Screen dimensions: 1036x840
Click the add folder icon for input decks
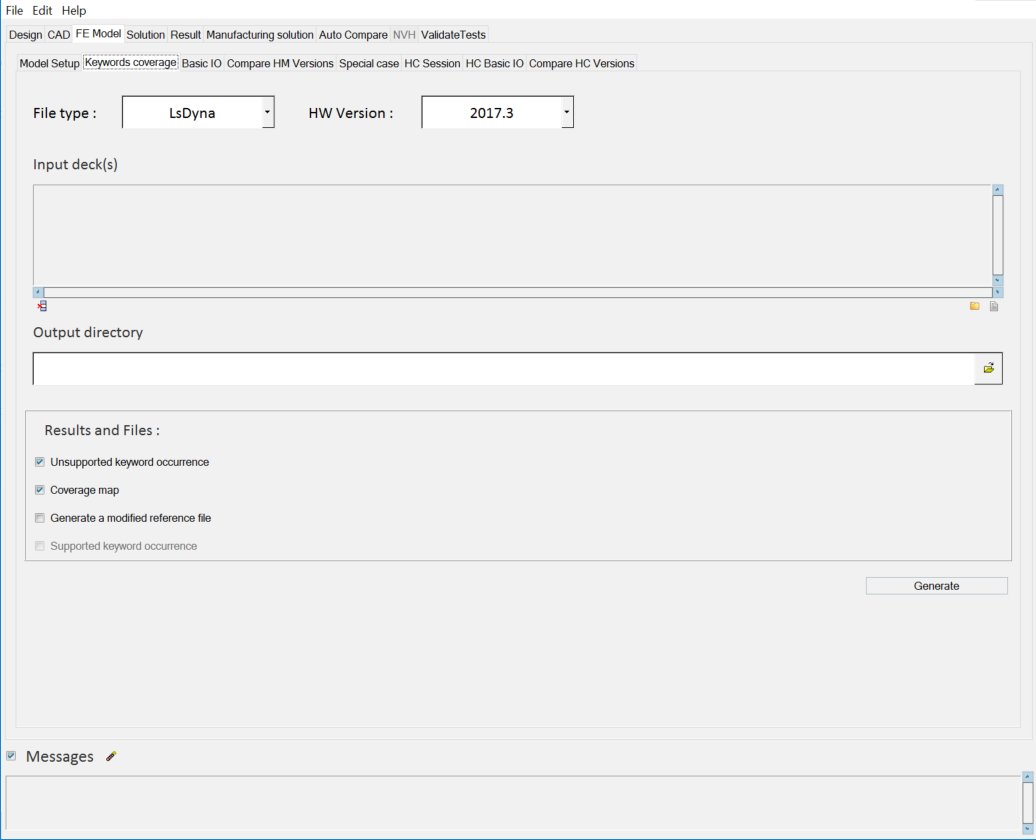click(975, 306)
